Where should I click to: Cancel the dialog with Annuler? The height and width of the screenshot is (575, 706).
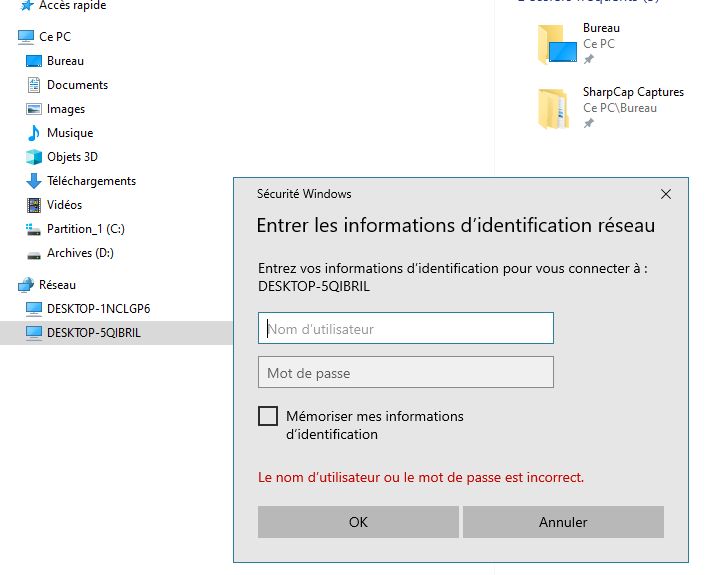tap(563, 522)
